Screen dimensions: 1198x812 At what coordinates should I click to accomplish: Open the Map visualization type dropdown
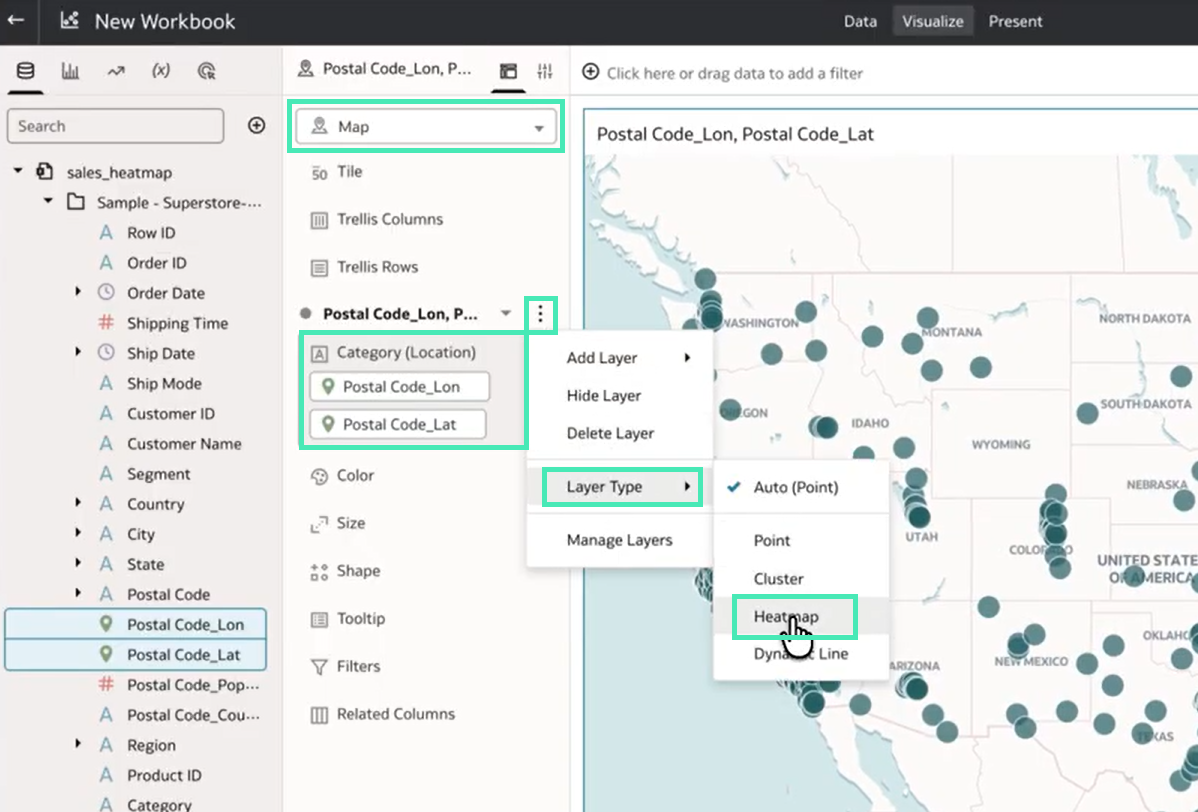click(x=426, y=127)
